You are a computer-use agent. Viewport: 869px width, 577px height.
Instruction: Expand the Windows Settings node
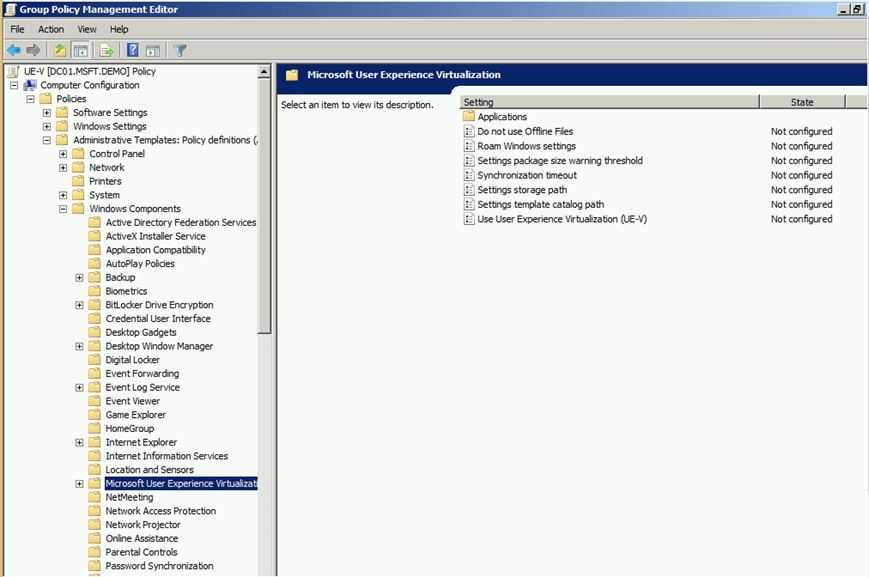(x=47, y=126)
